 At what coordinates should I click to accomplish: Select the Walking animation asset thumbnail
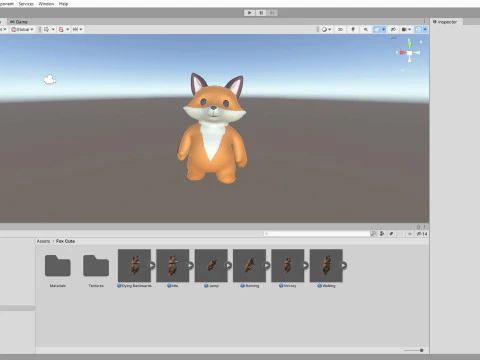pyautogui.click(x=326, y=266)
